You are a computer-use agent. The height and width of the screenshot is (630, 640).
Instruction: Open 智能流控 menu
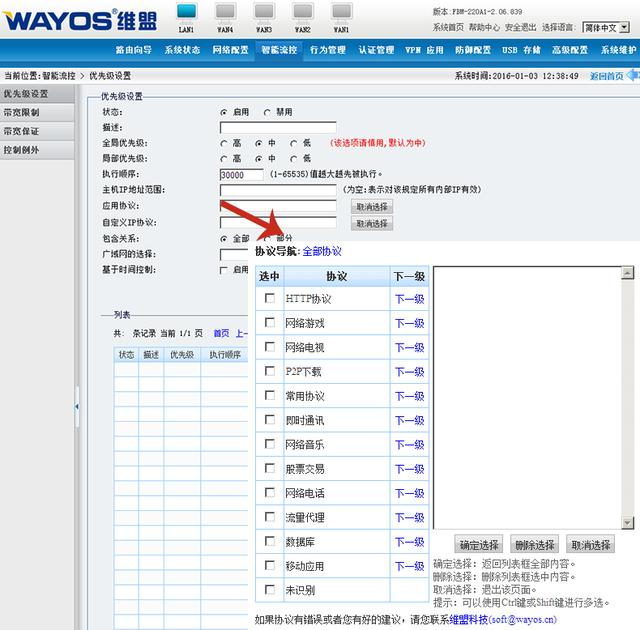click(279, 50)
